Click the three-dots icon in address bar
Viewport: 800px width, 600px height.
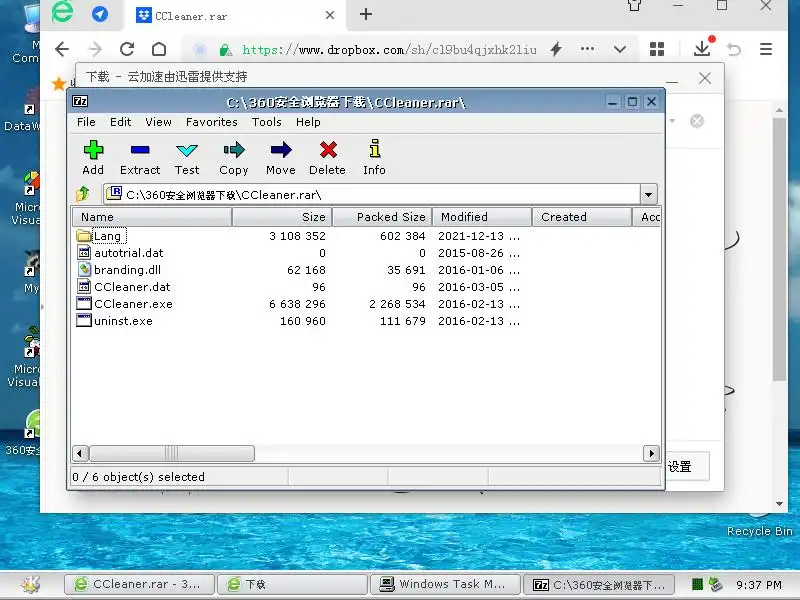tap(587, 49)
